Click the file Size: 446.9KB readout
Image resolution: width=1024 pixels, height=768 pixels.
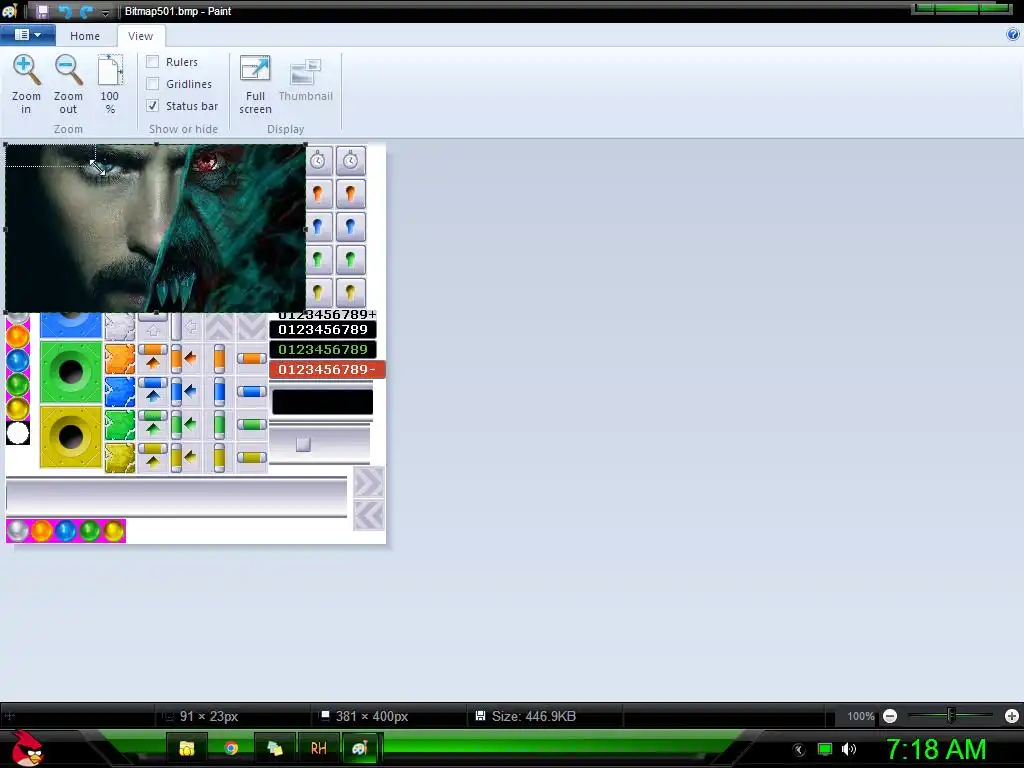click(x=534, y=716)
